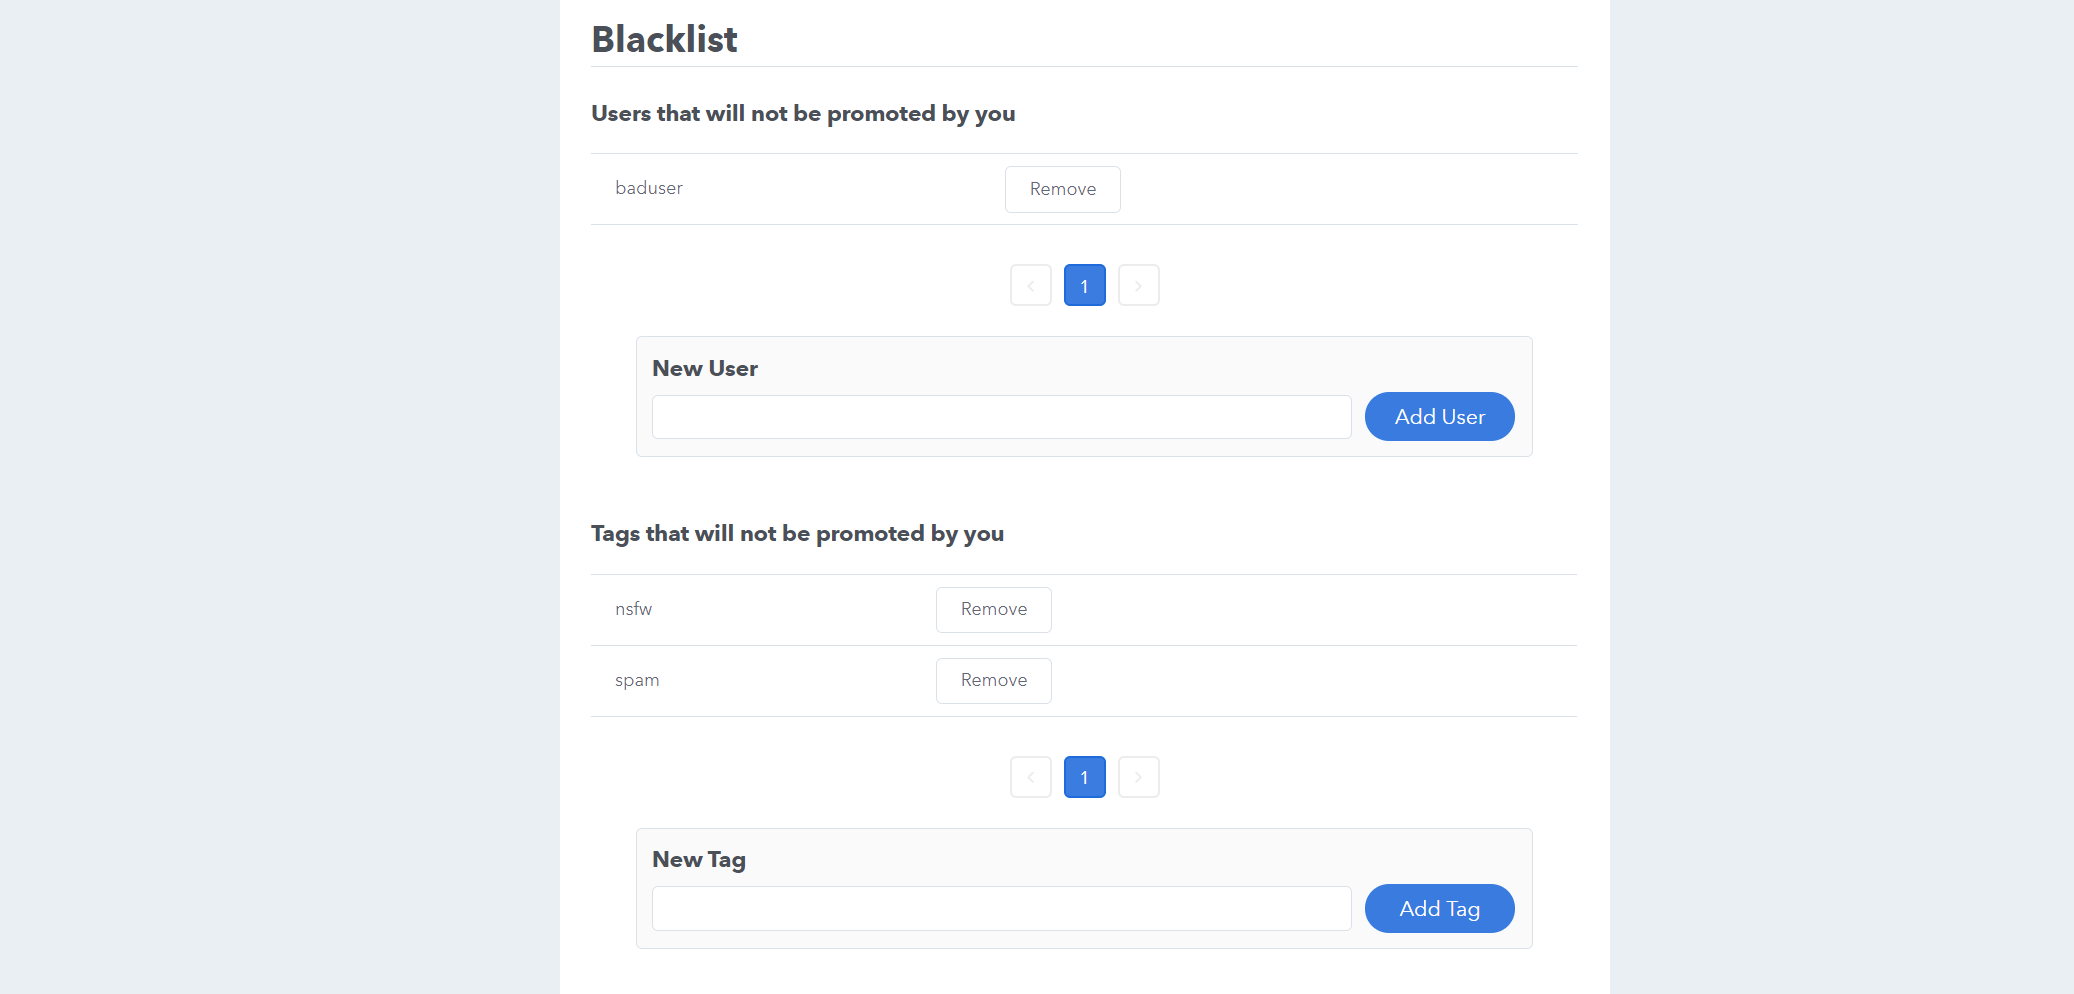Select page 1 in tags pagination

coord(1084,777)
